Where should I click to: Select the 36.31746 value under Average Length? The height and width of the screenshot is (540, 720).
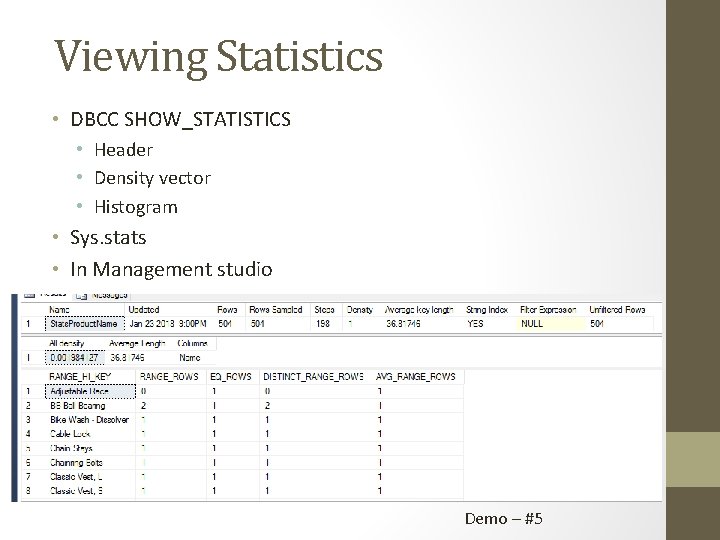coord(127,358)
